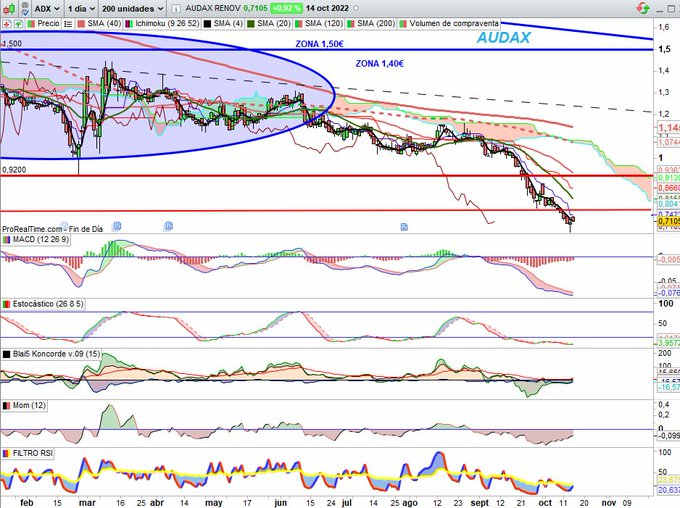Click the Mom (12) color icon
680x508 pixels.
7,406
